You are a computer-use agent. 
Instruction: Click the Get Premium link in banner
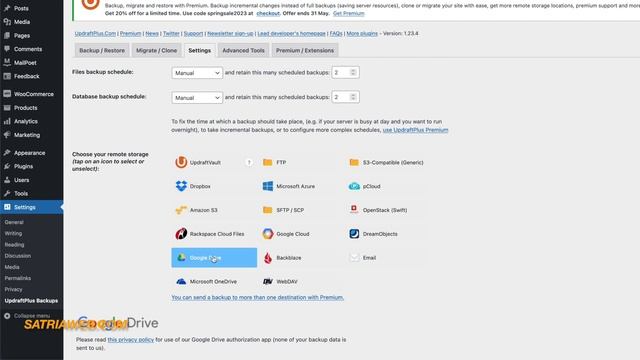click(349, 13)
